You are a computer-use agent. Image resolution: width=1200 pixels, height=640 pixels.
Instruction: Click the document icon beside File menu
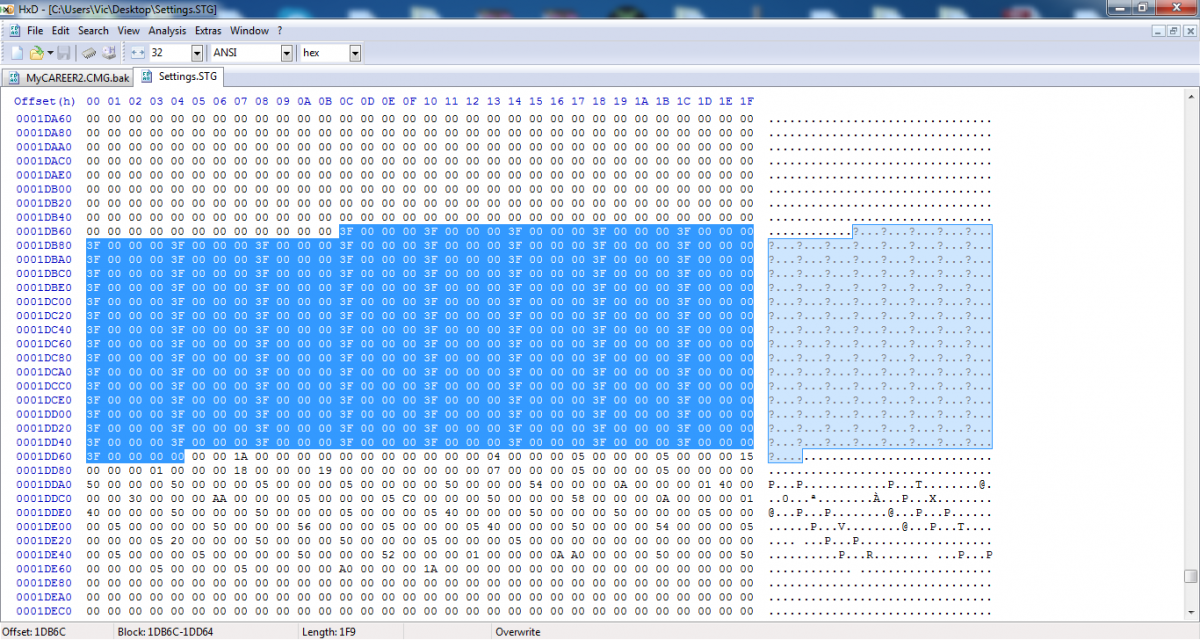[x=14, y=31]
